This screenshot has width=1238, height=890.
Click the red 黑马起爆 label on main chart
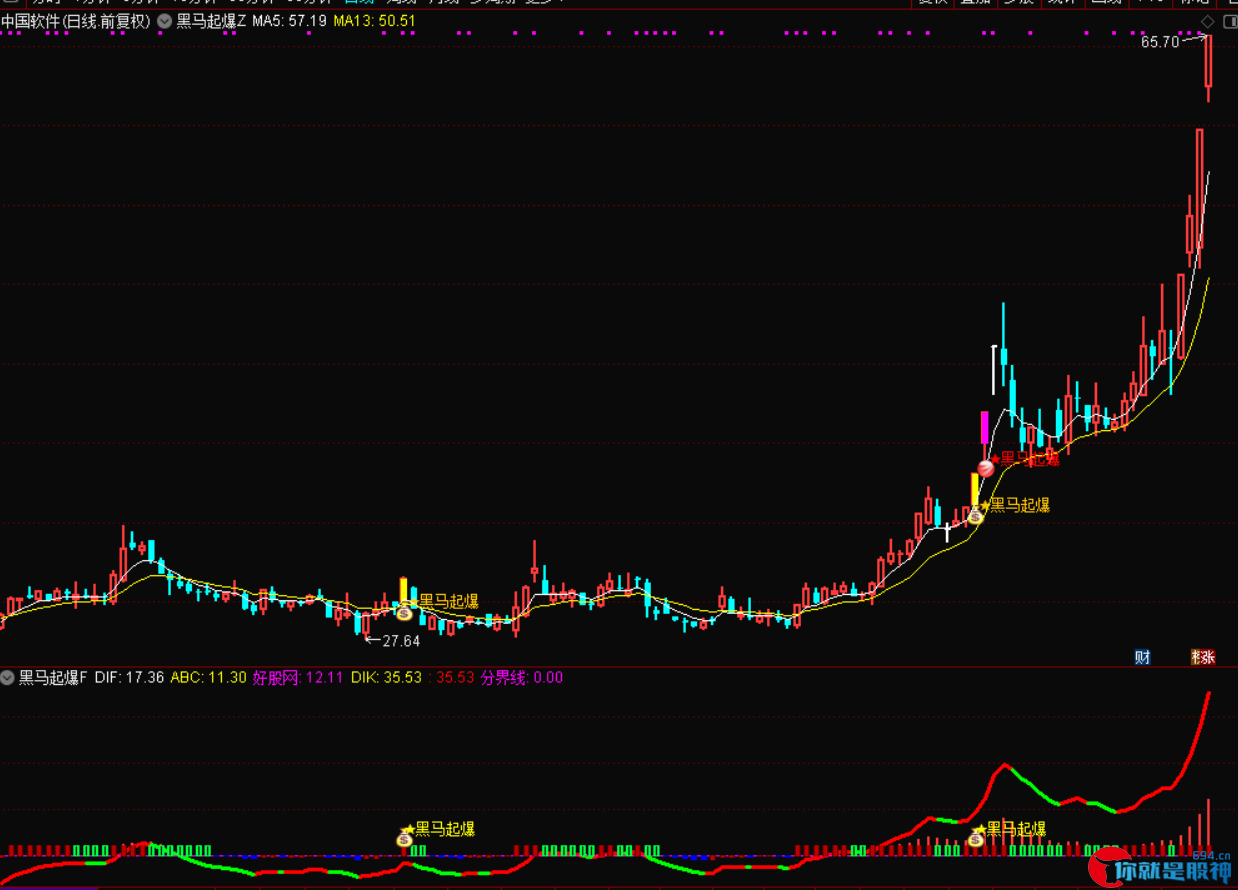(1030, 459)
